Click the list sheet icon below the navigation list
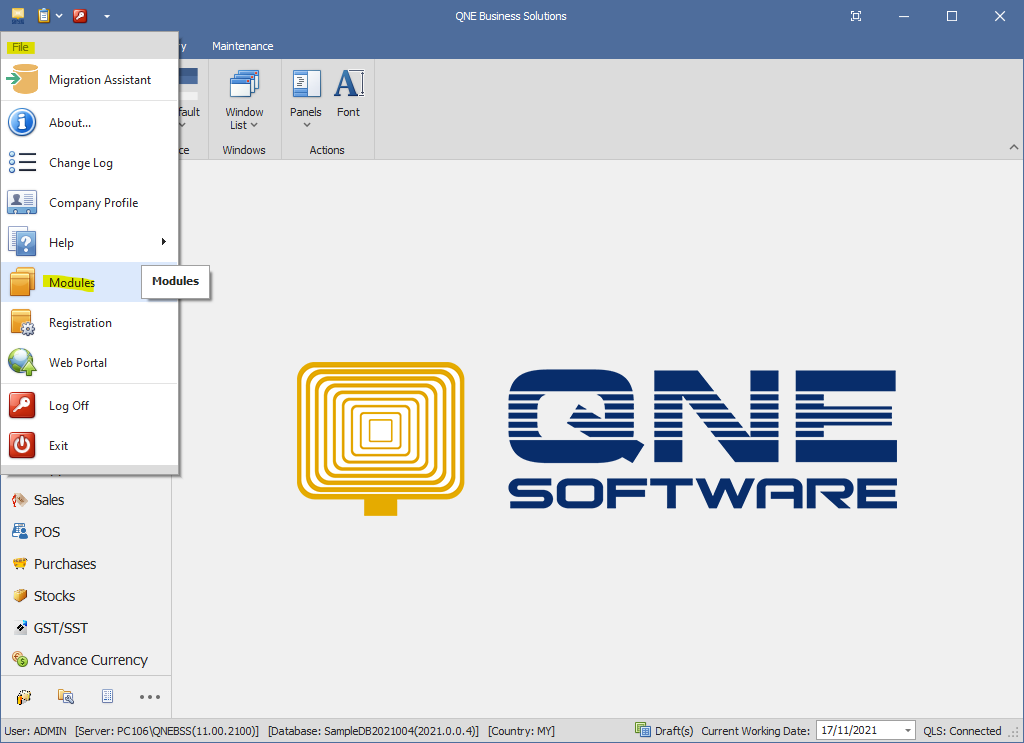Viewport: 1024px width, 743px height. tap(108, 697)
